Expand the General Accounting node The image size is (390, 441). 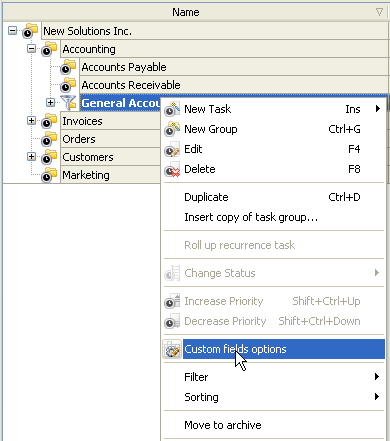point(50,103)
